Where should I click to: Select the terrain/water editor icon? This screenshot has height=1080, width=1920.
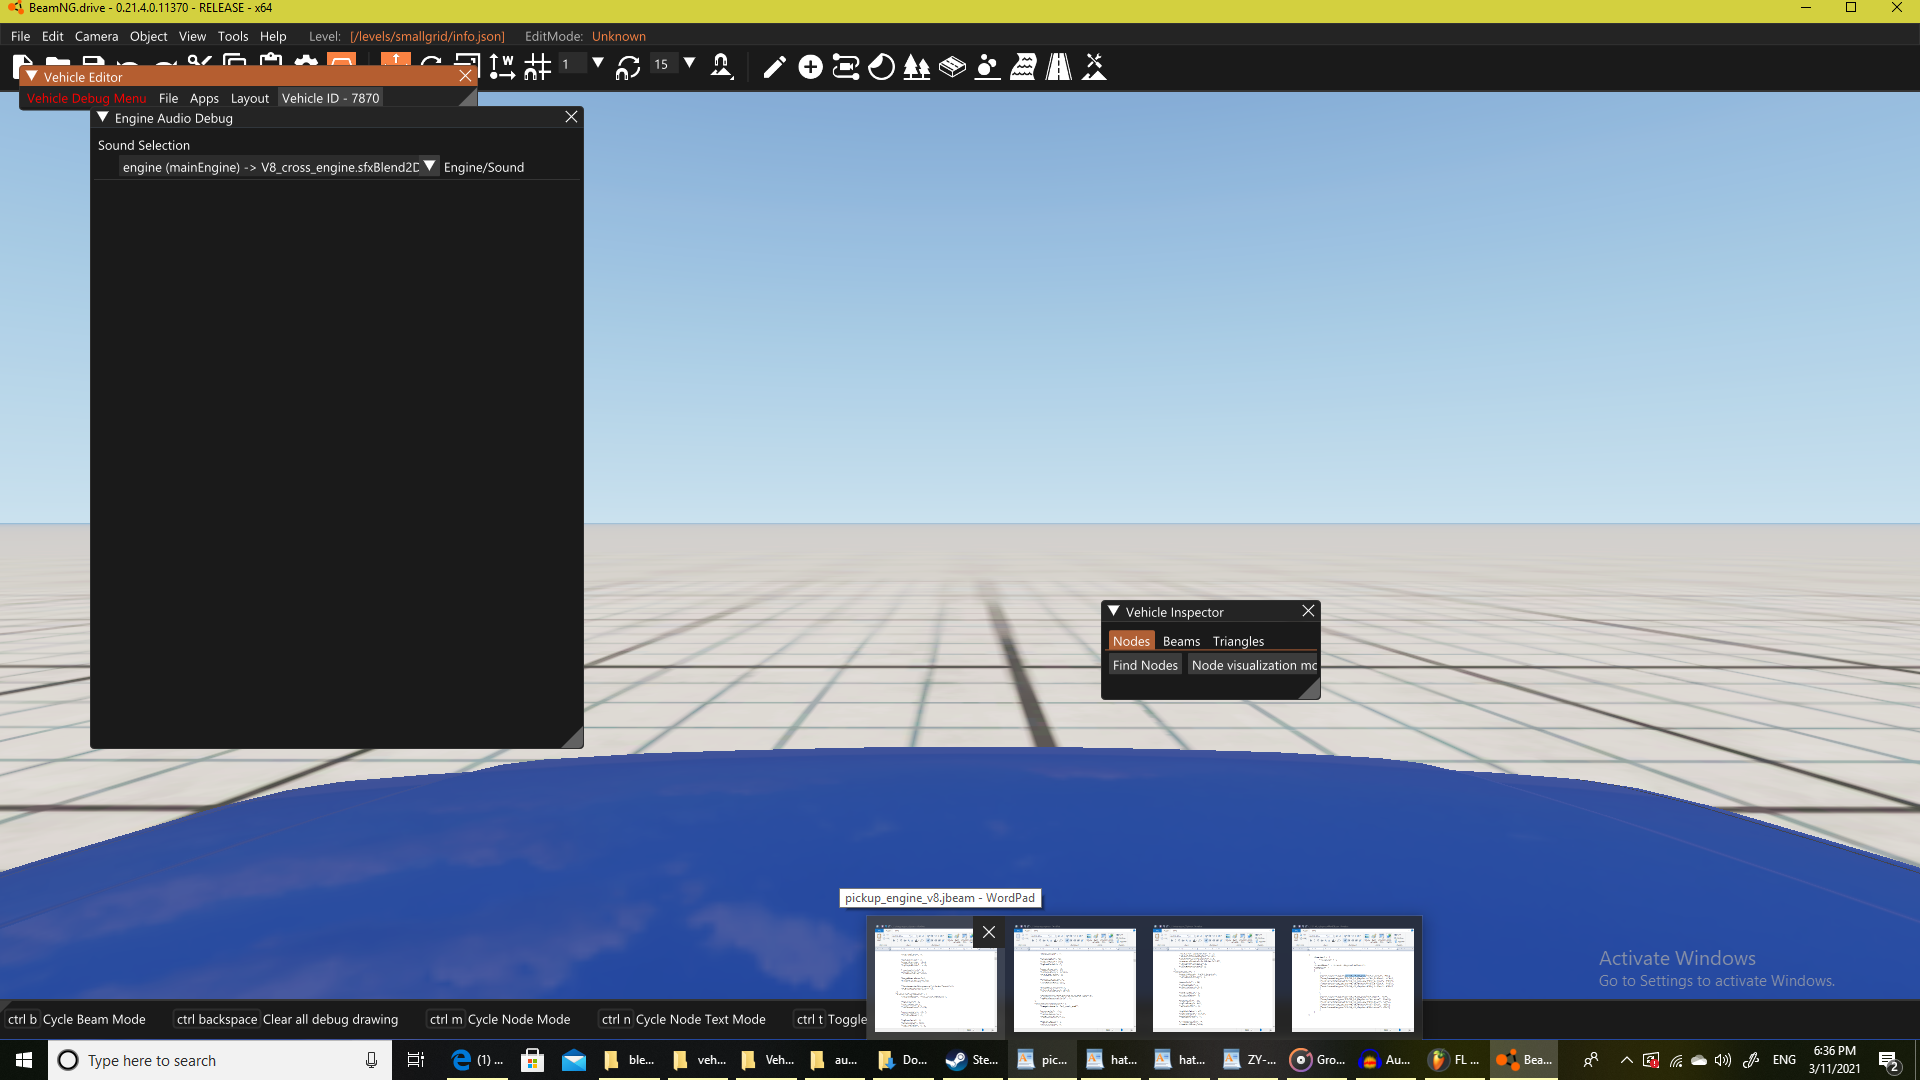pos(1023,67)
